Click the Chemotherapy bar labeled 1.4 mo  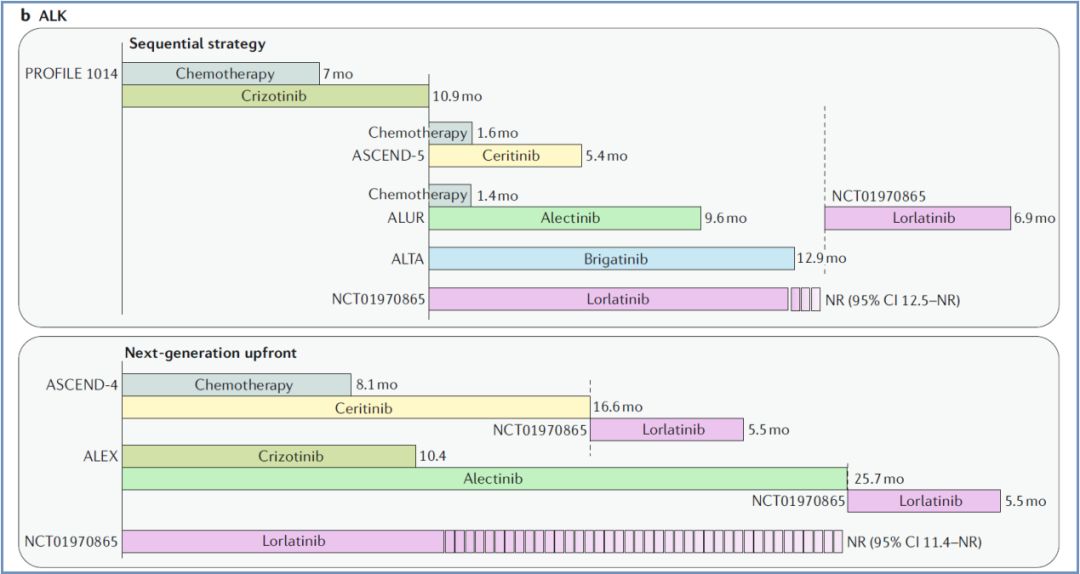coord(450,195)
